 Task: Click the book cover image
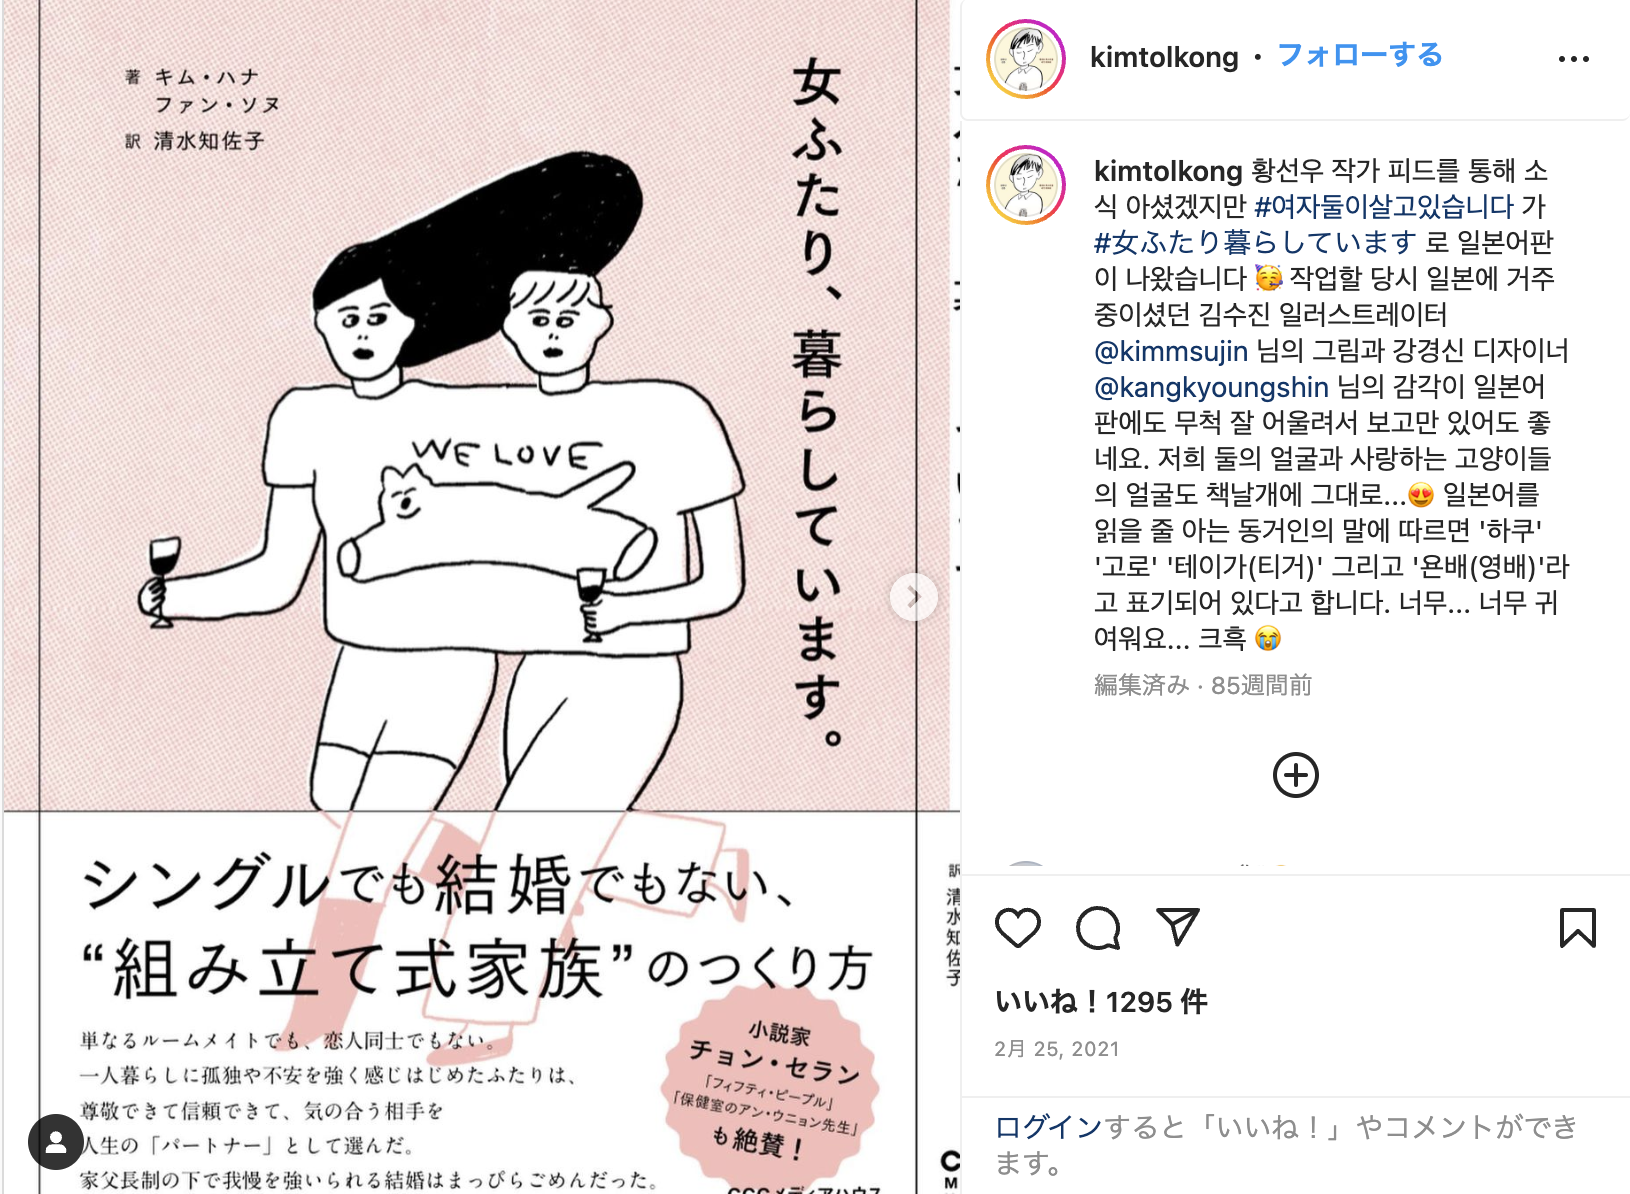pos(480,597)
